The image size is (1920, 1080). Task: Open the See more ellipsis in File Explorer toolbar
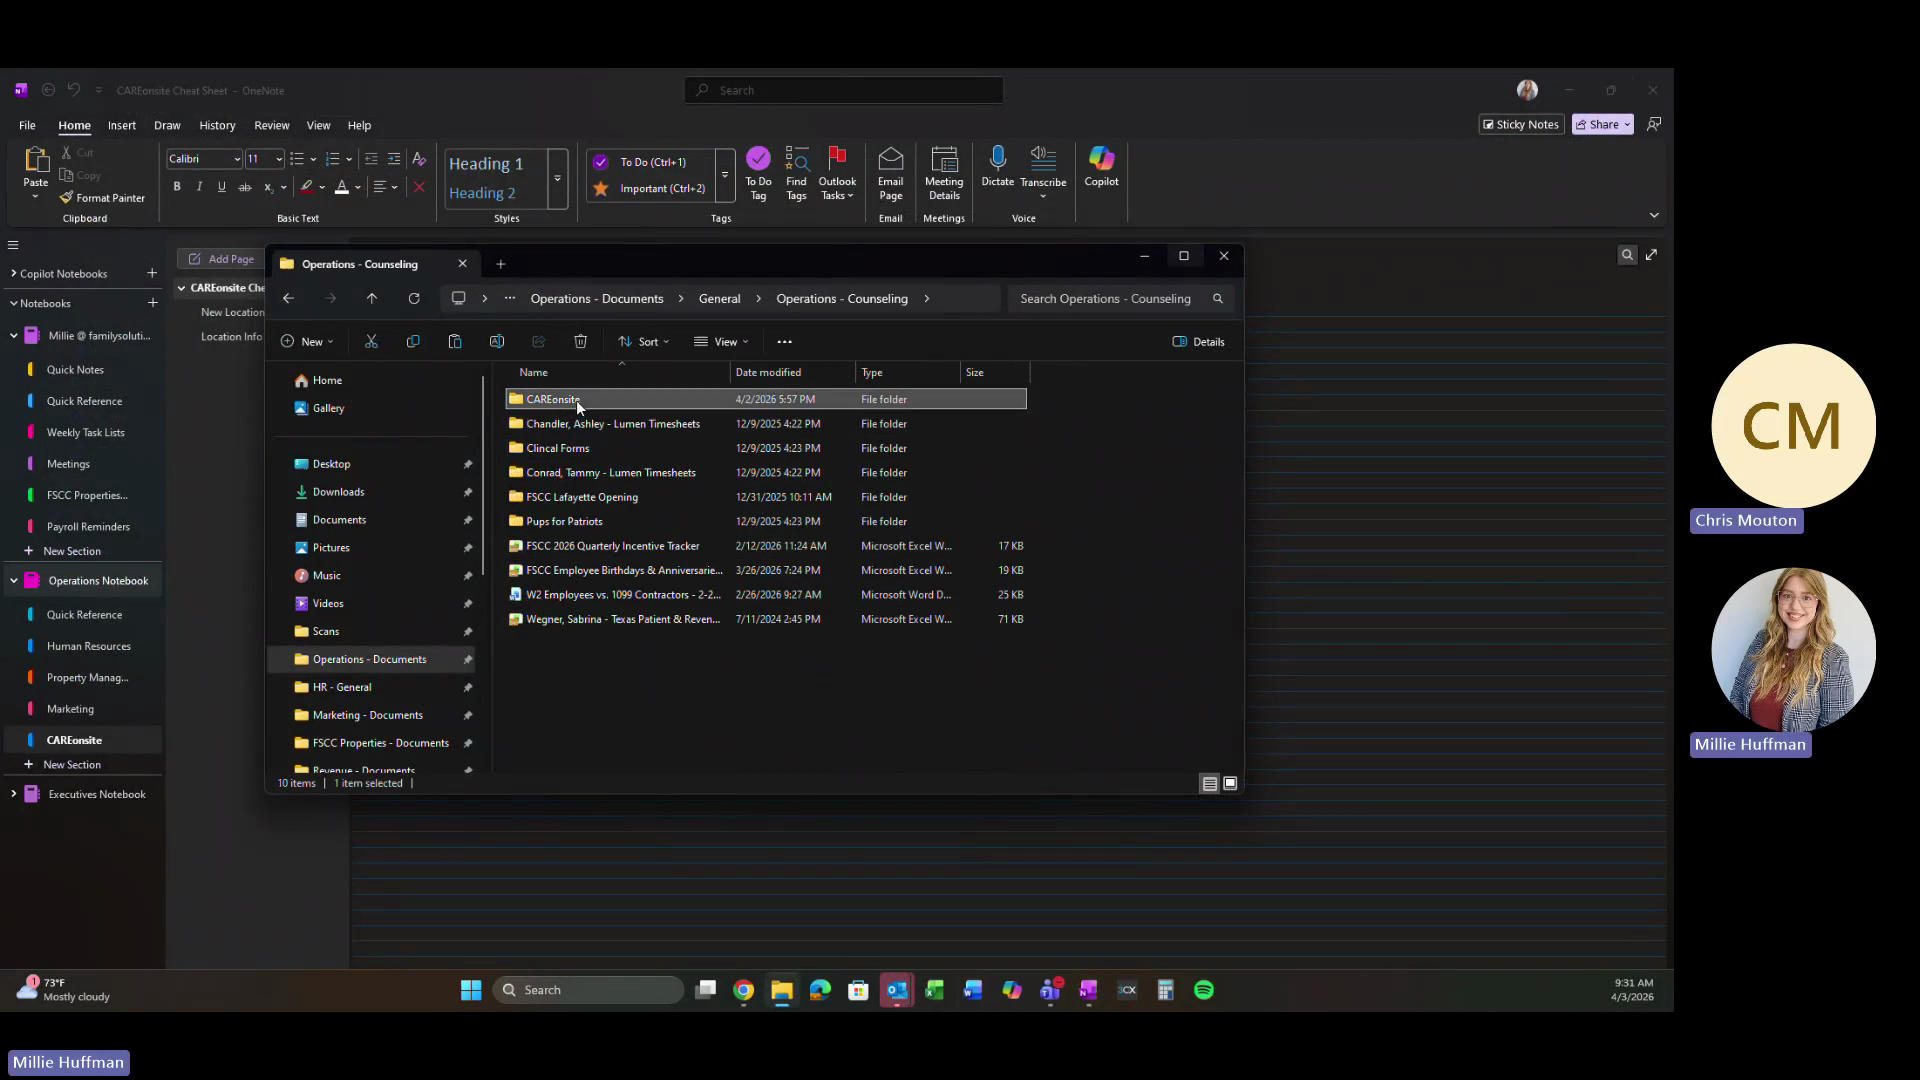785,342
